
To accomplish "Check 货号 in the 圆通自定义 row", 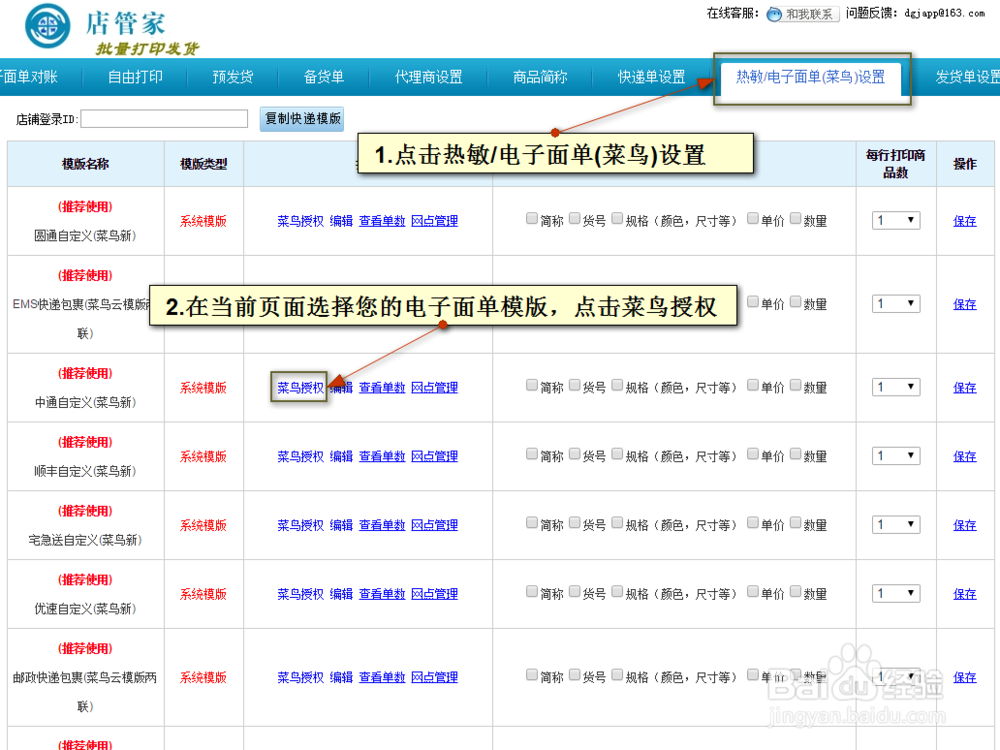I will [x=575, y=219].
